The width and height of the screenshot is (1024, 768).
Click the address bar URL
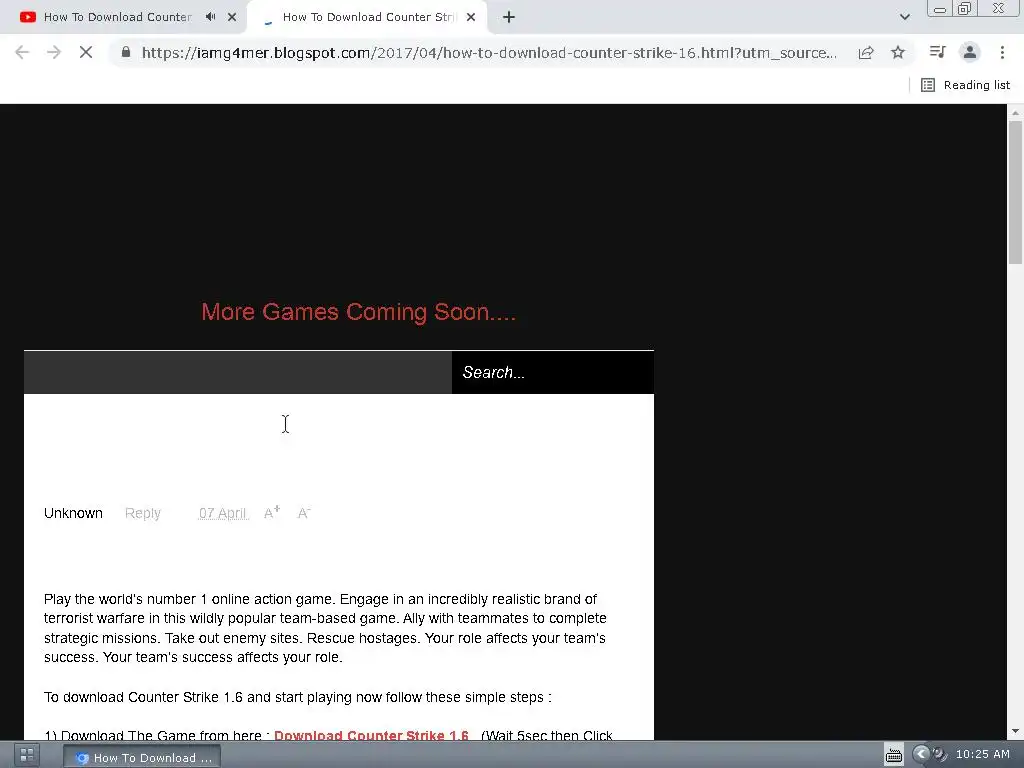click(488, 52)
